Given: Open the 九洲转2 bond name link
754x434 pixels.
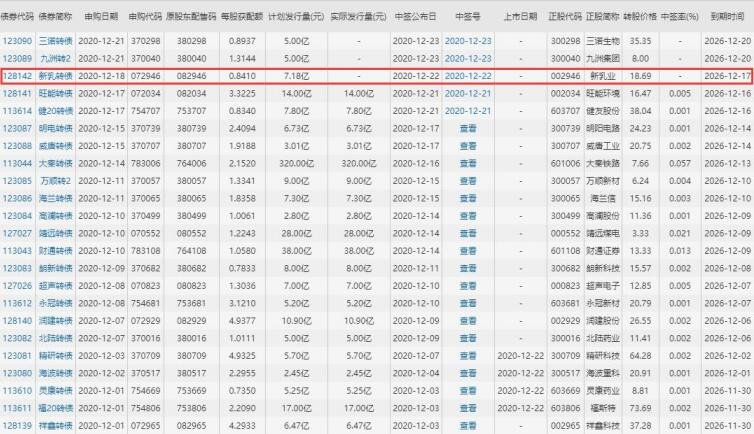Looking at the screenshot, I should 56,59.
